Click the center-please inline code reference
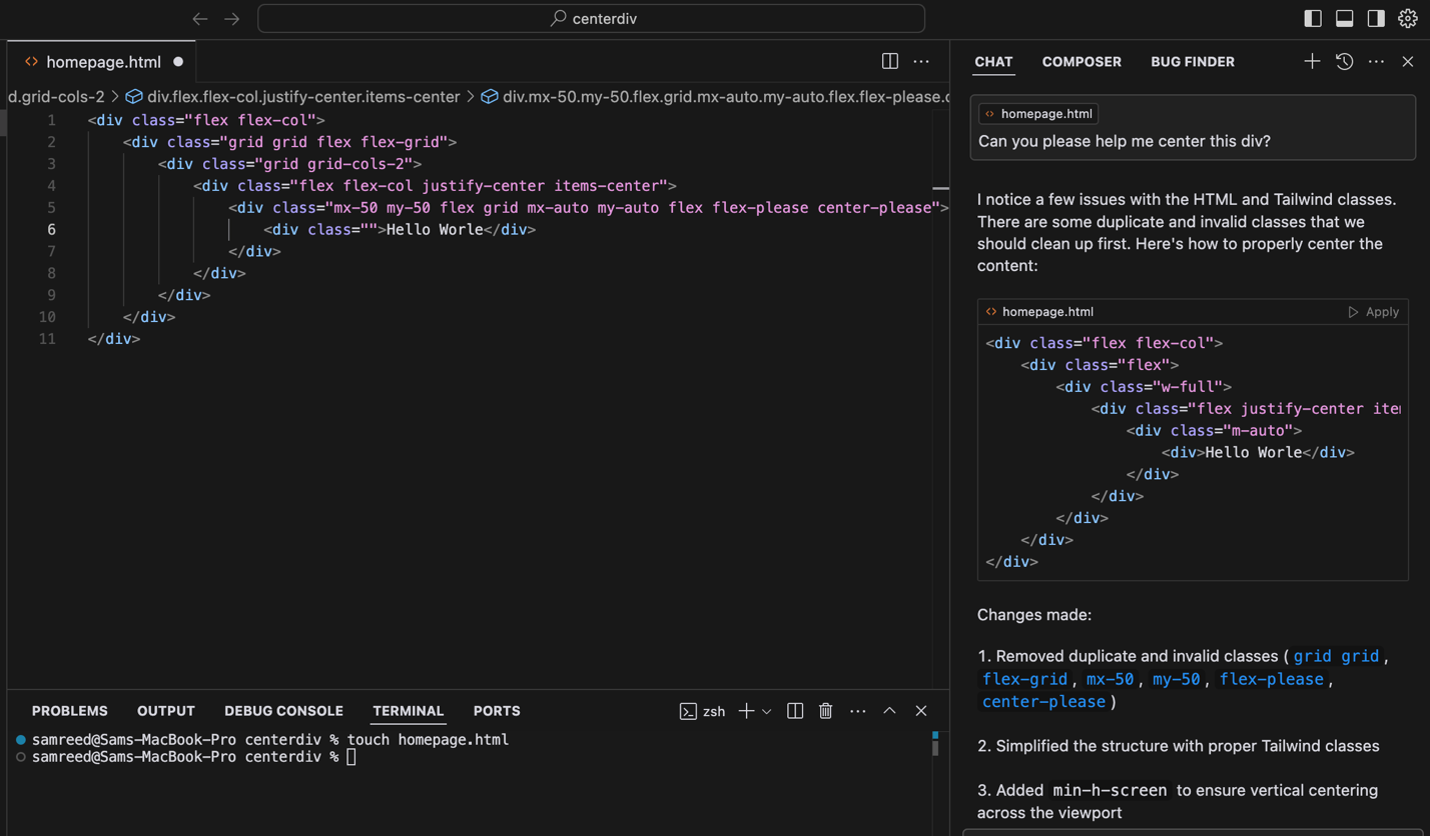 tap(1044, 702)
